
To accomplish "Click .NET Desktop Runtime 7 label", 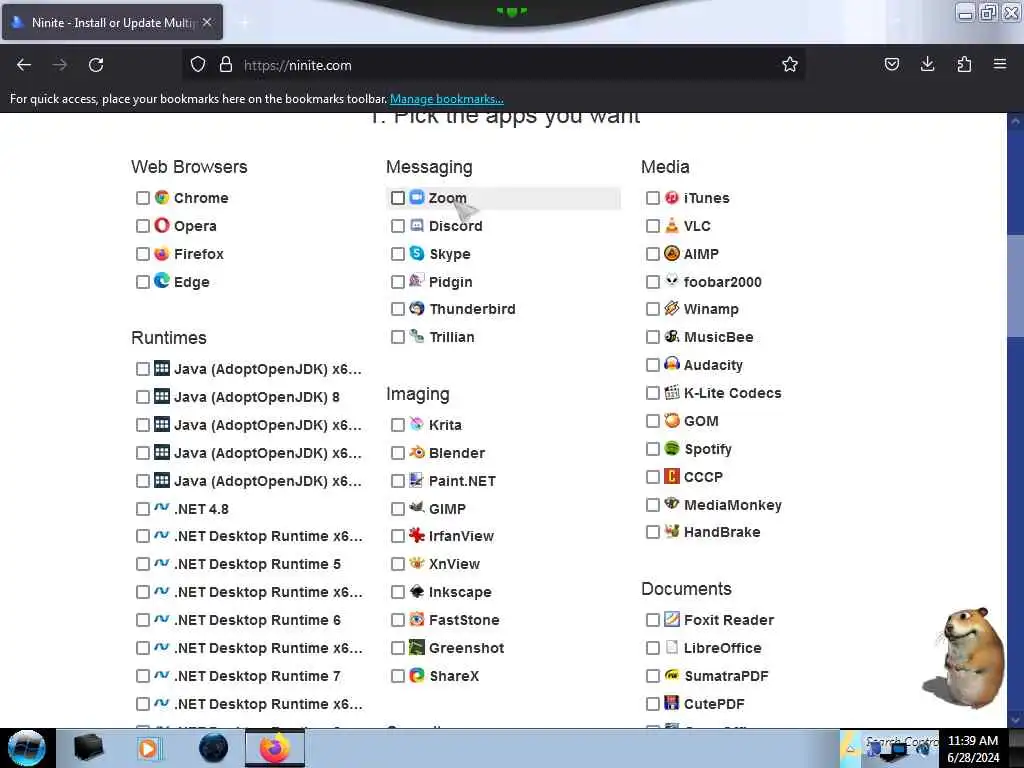I will click(257, 676).
